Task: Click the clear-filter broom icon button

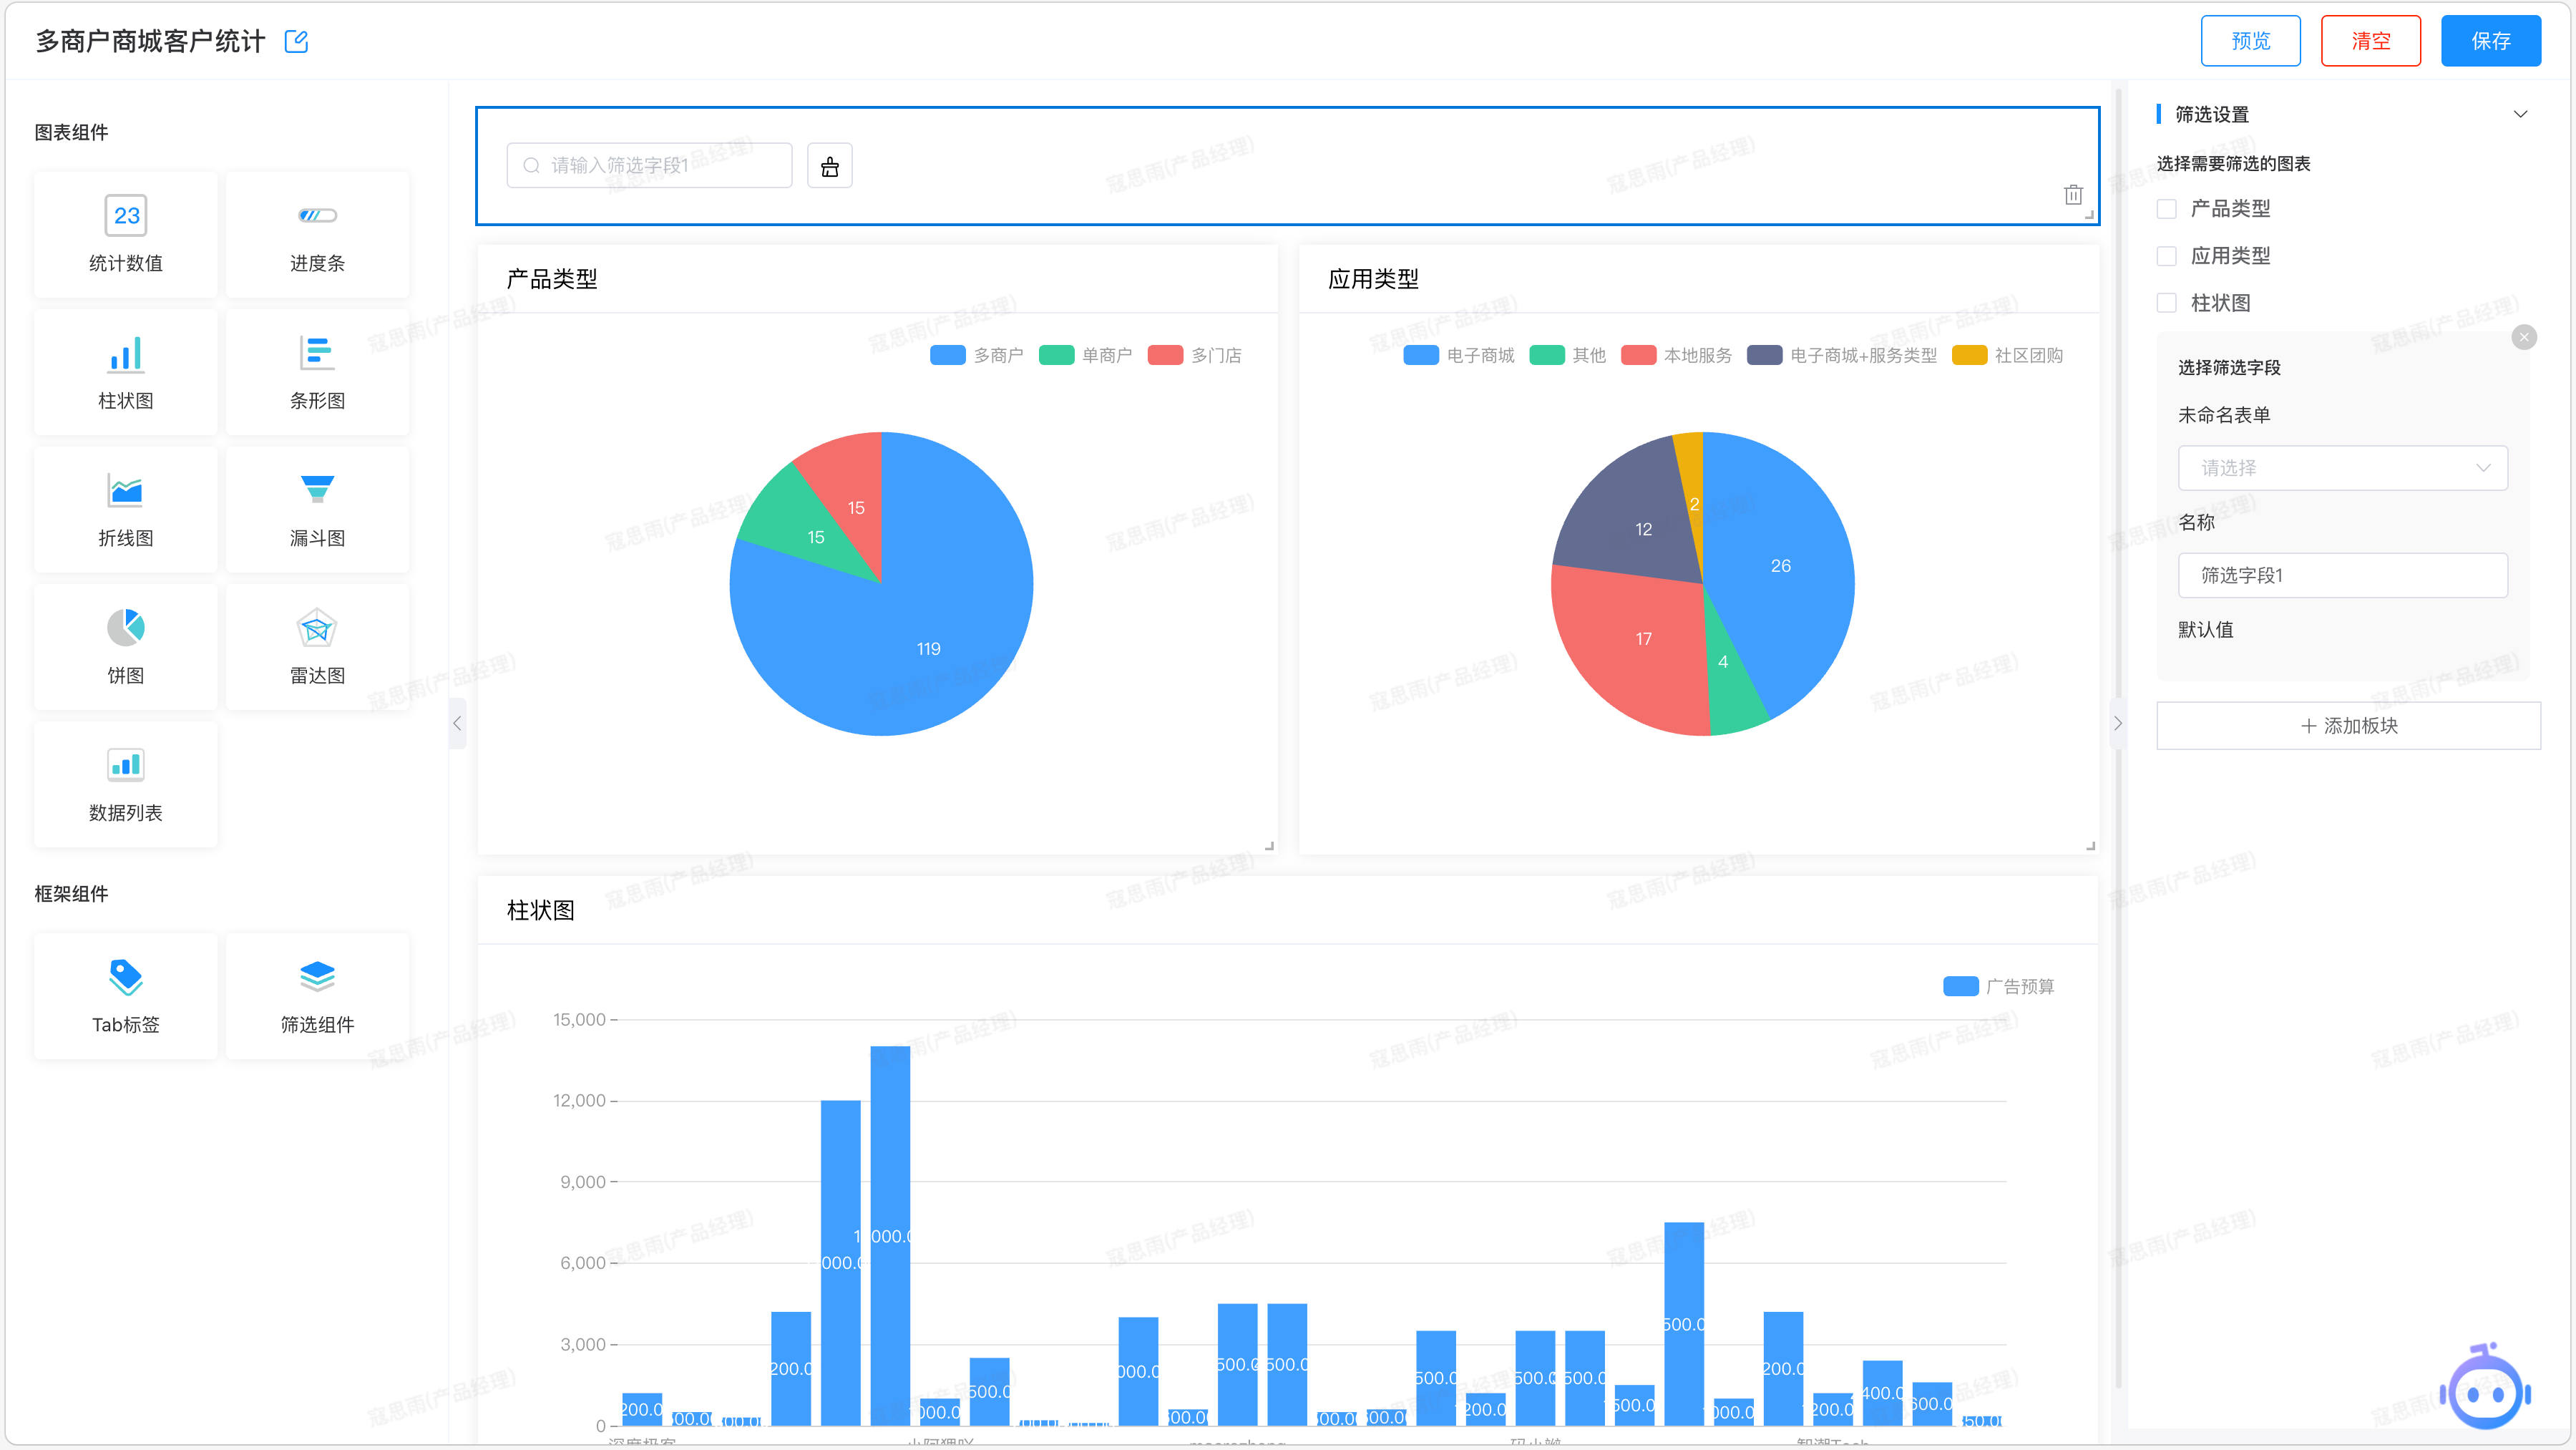Action: point(829,166)
